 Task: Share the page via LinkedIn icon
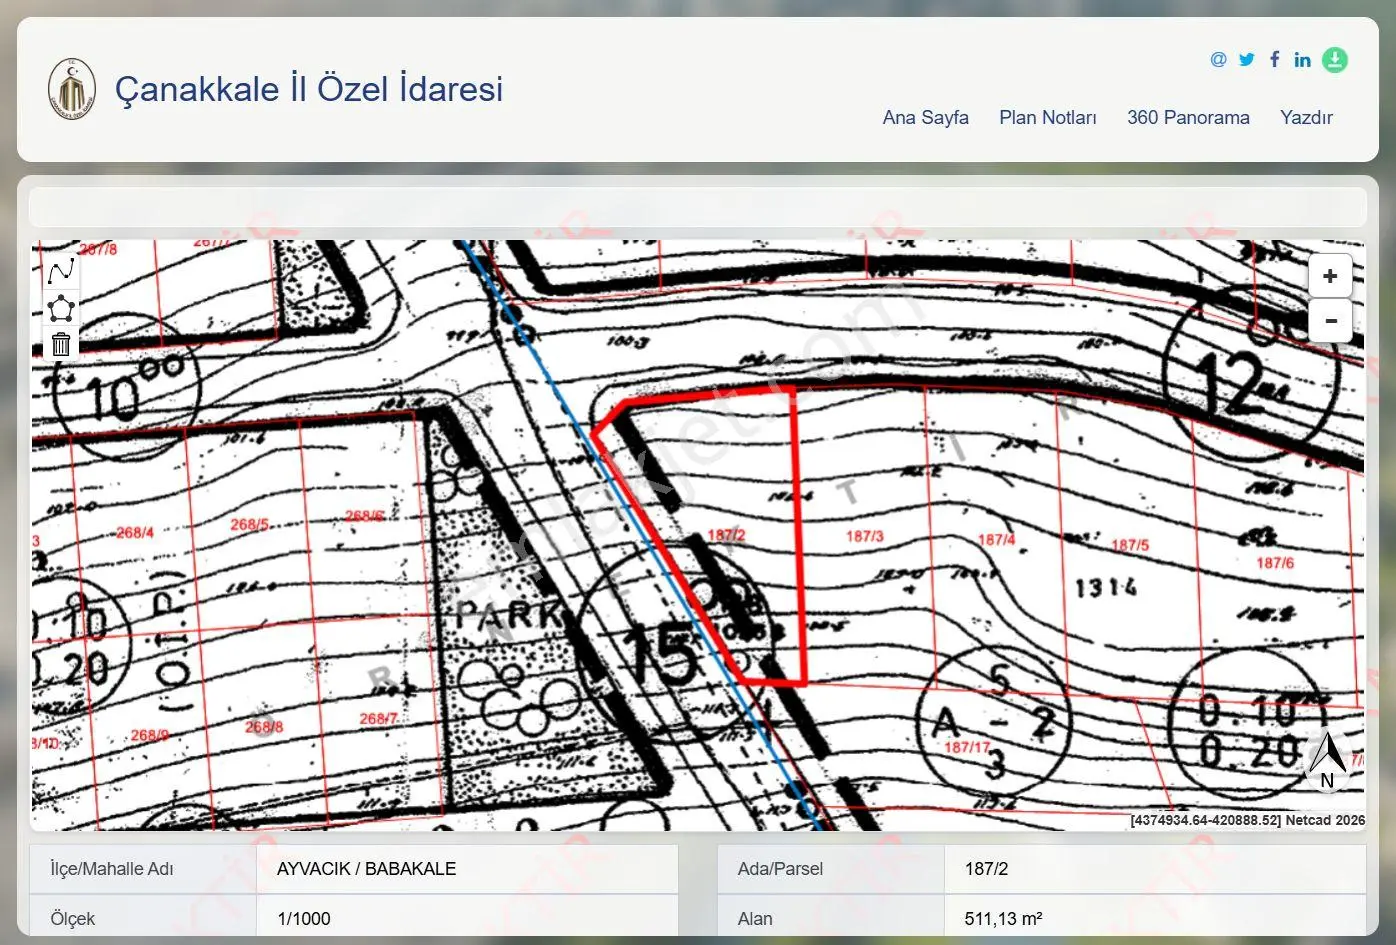point(1302,60)
